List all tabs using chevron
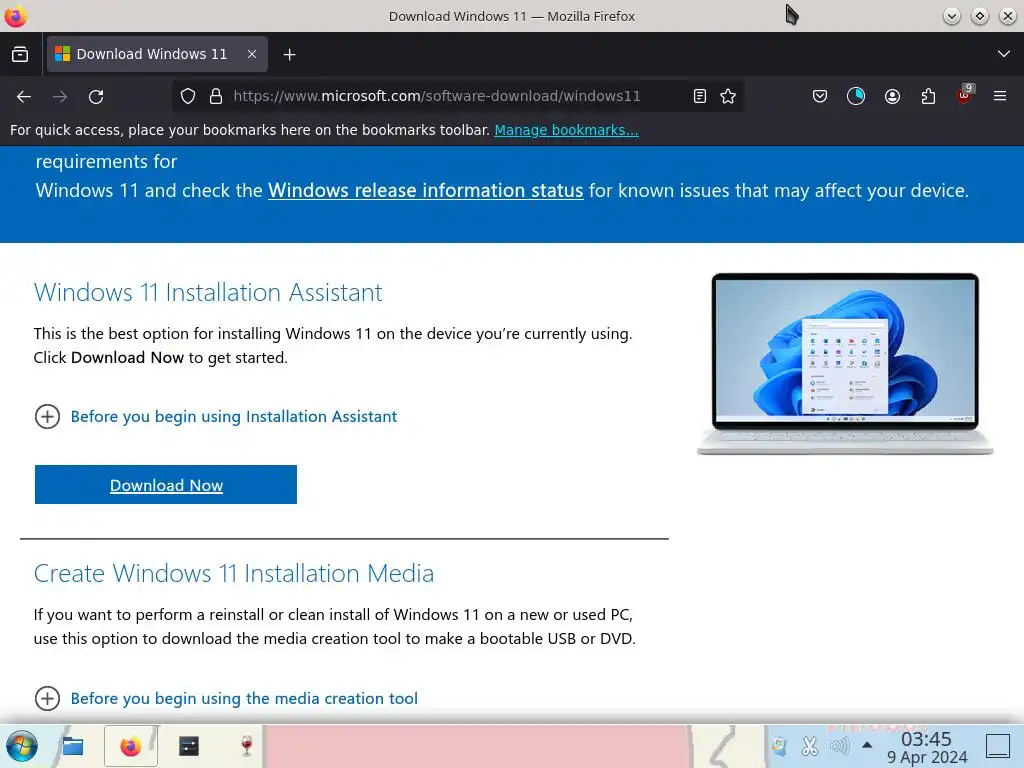Image resolution: width=1024 pixels, height=768 pixels. (1004, 54)
